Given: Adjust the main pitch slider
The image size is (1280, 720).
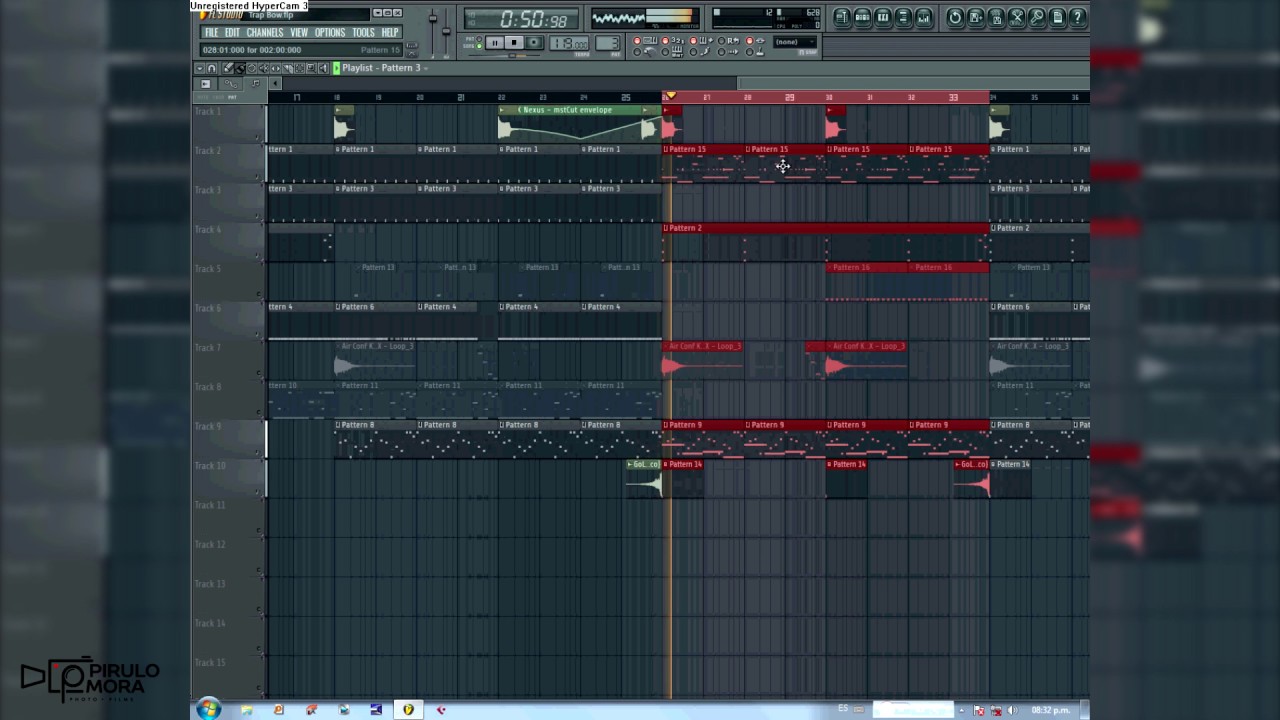Looking at the screenshot, I should point(446,33).
